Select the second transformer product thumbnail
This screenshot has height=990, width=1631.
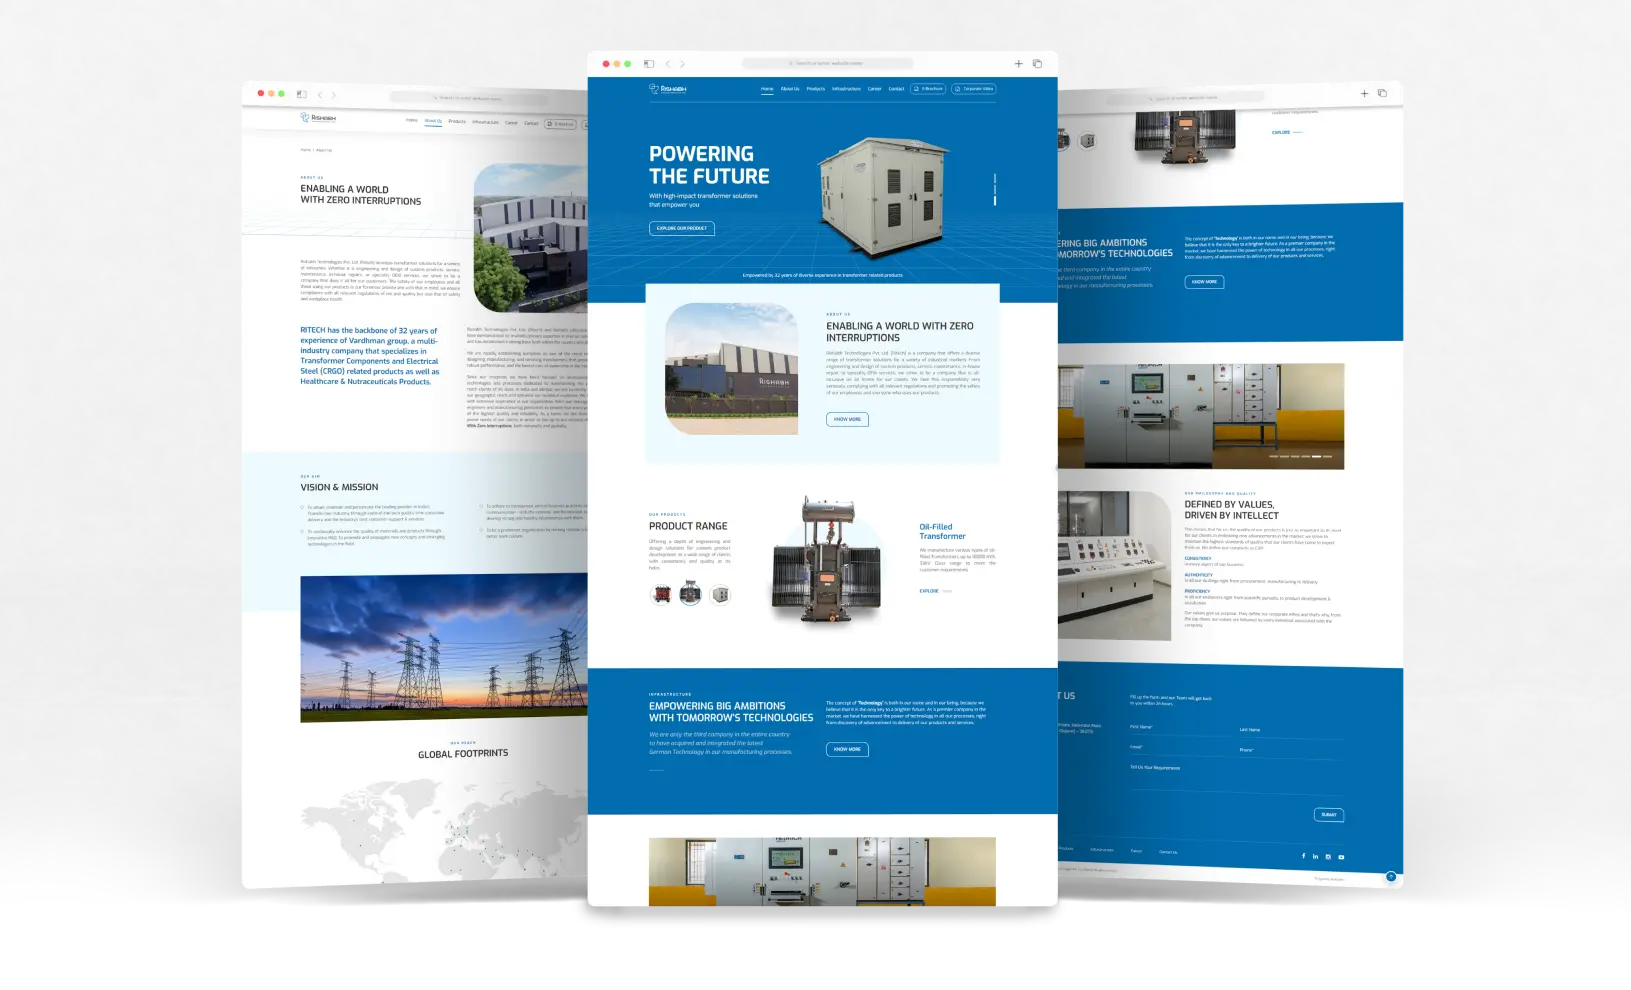[690, 595]
